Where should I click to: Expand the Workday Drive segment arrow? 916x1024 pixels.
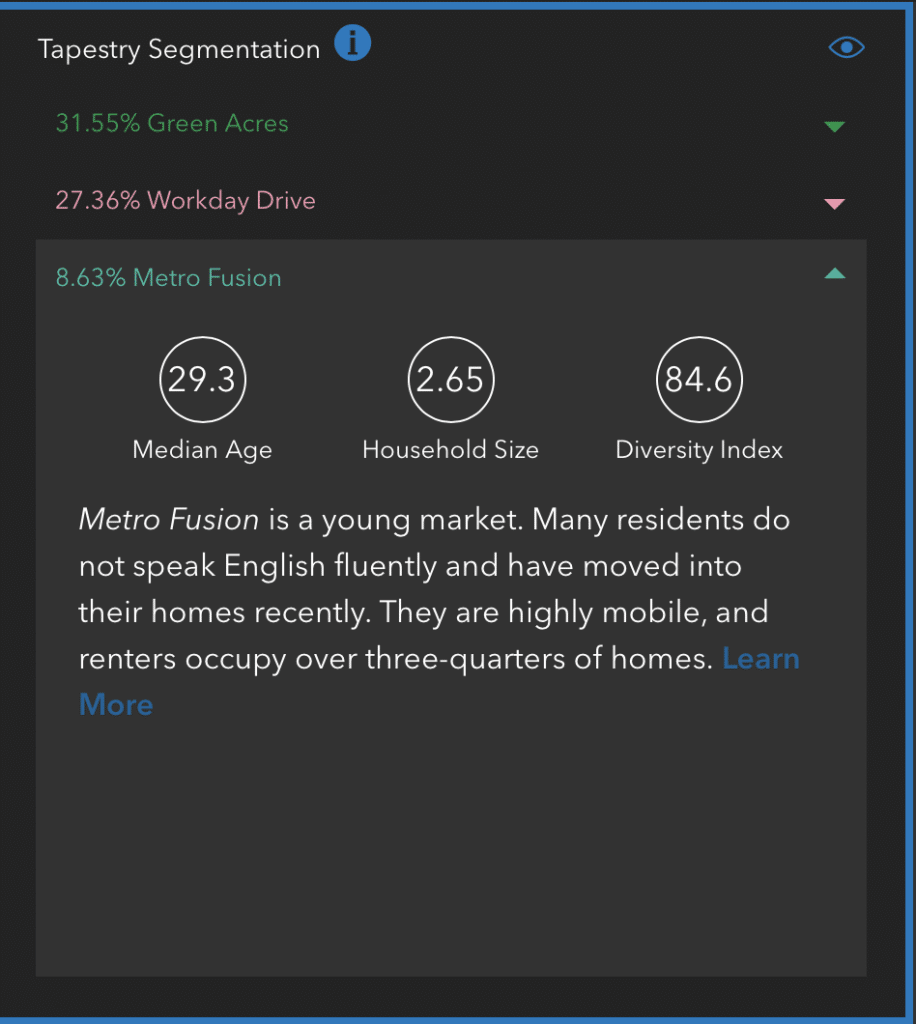click(x=834, y=204)
